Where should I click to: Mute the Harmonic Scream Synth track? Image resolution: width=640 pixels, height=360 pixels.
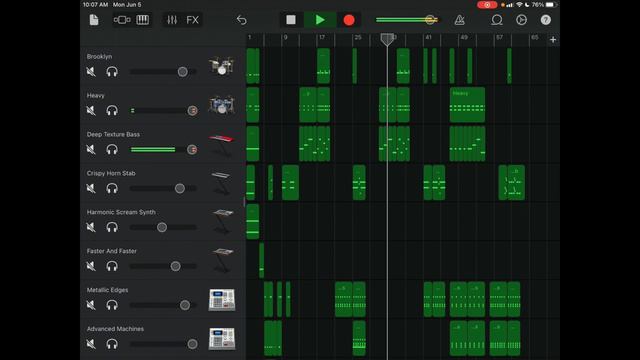(x=91, y=227)
